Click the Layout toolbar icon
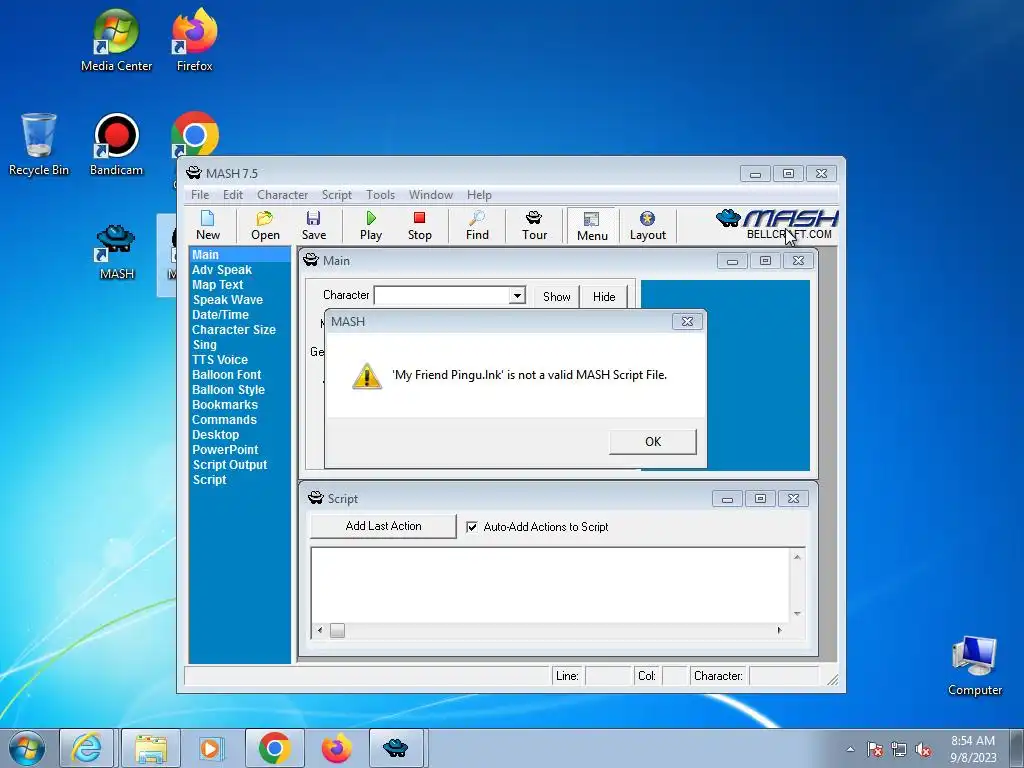The width and height of the screenshot is (1024, 768). tap(647, 225)
